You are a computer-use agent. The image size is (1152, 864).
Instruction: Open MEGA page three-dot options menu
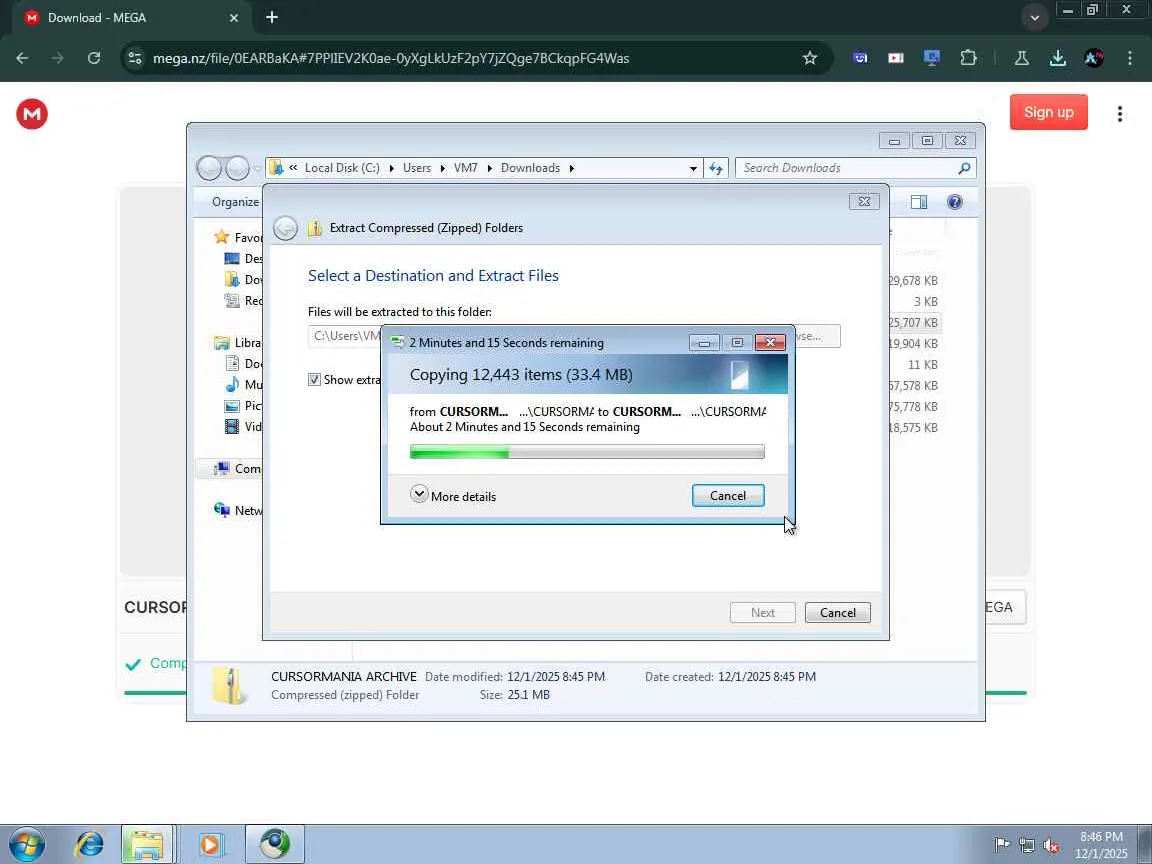tap(1120, 114)
